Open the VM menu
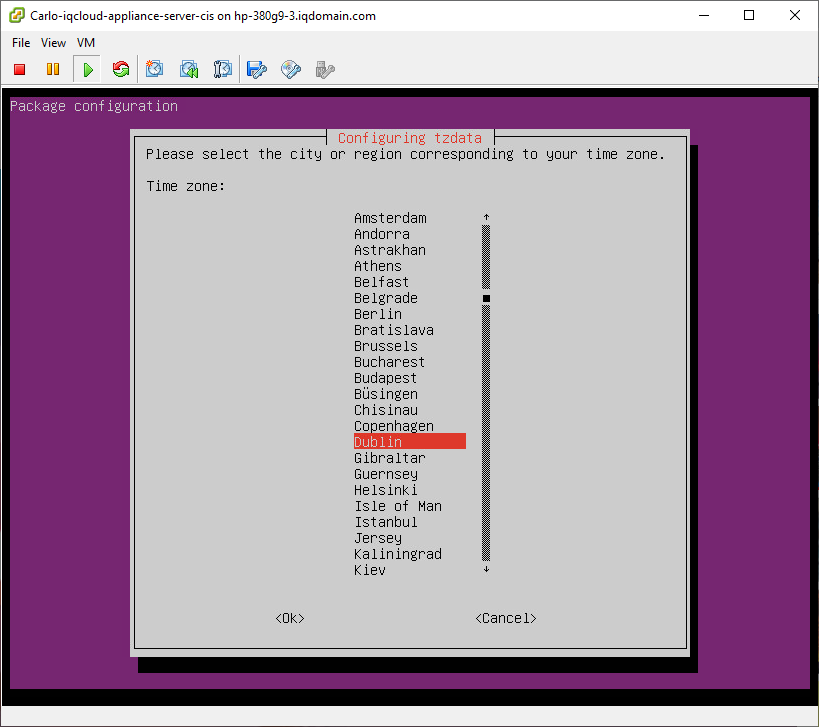The image size is (819, 727). click(86, 43)
